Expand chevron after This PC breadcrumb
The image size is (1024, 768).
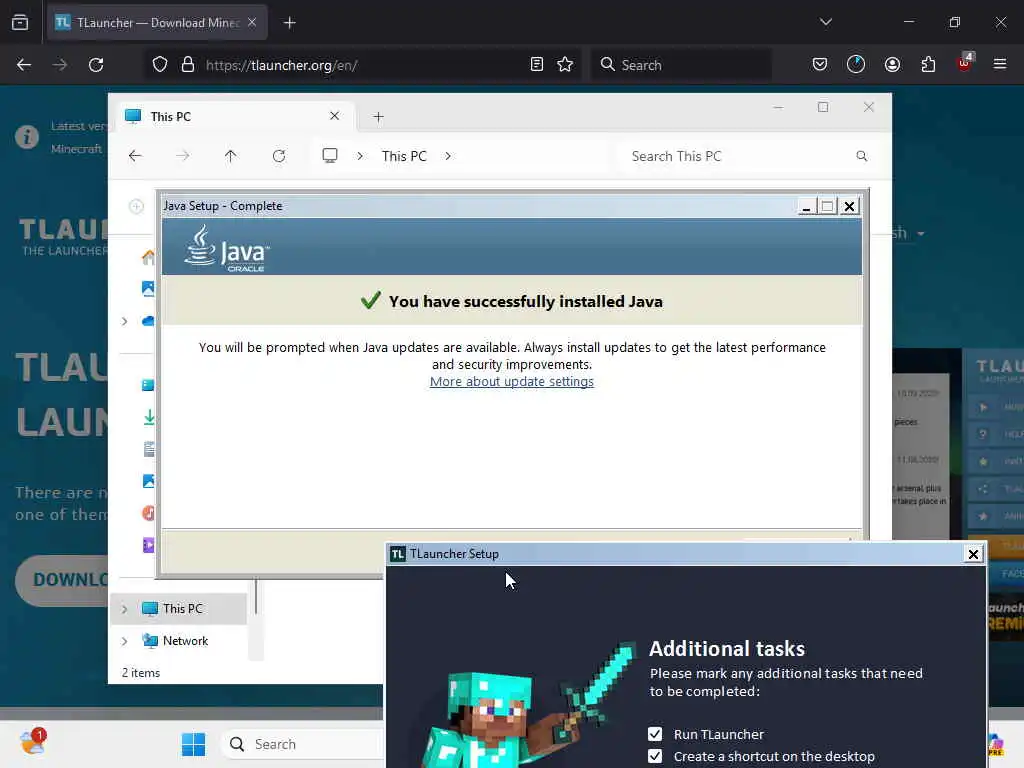[448, 156]
